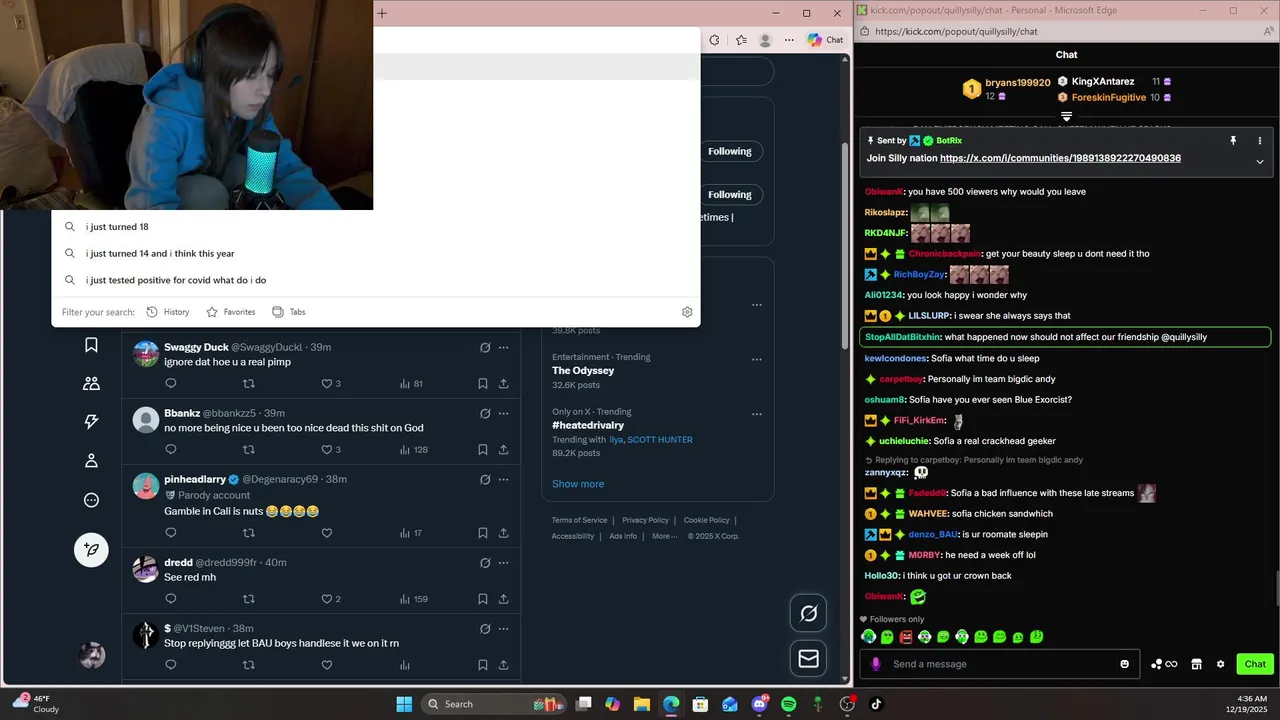Image resolution: width=1280 pixels, height=720 pixels.
Task: Open Kick chat settings gear
Action: [1220, 664]
